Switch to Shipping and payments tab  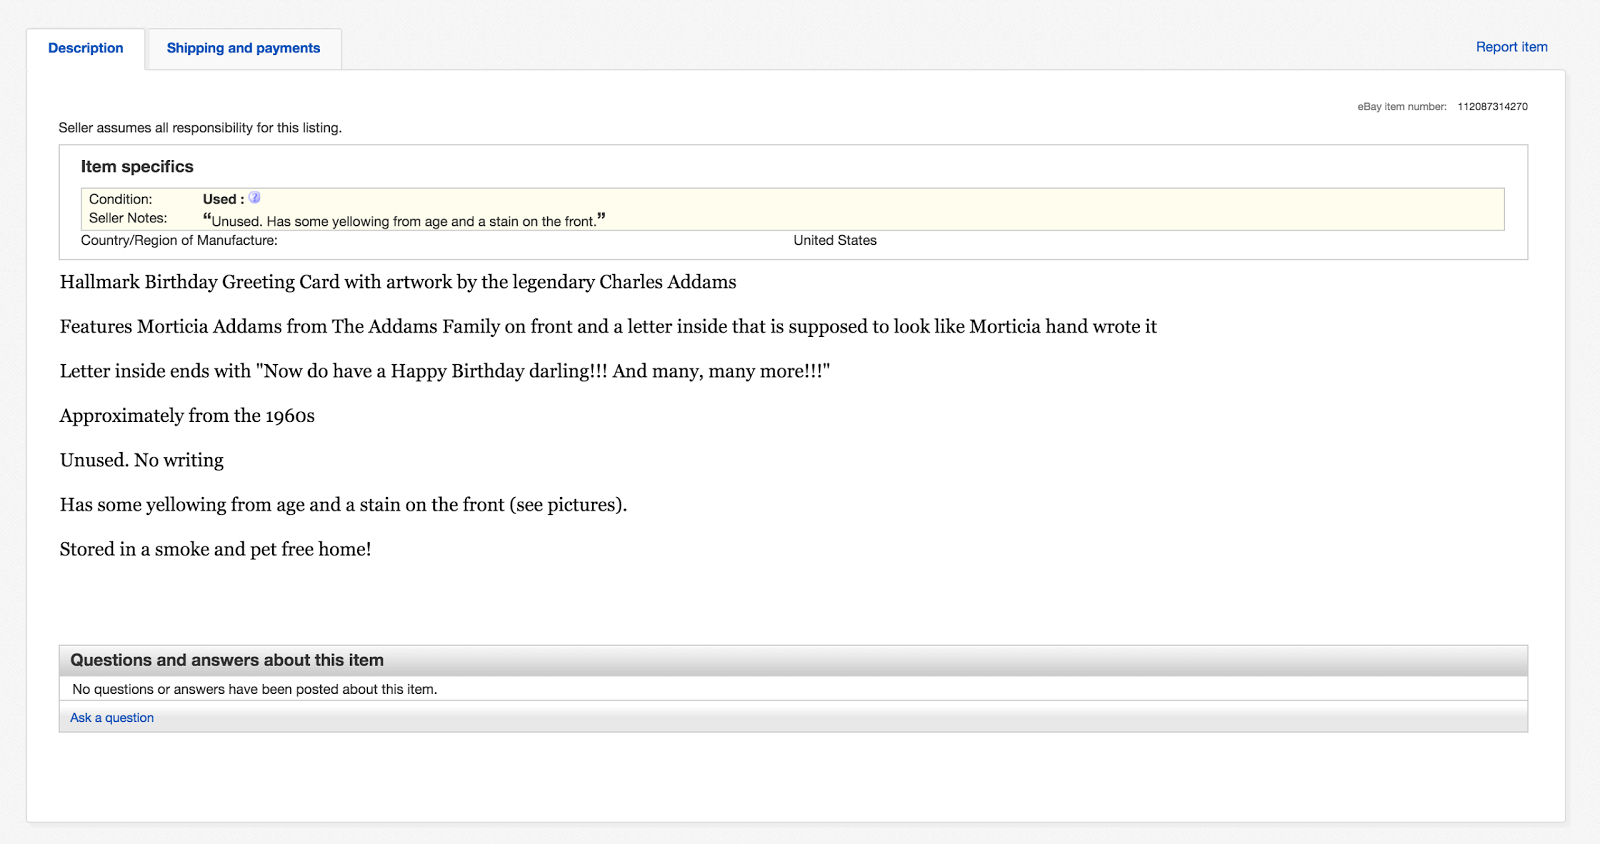click(x=243, y=48)
